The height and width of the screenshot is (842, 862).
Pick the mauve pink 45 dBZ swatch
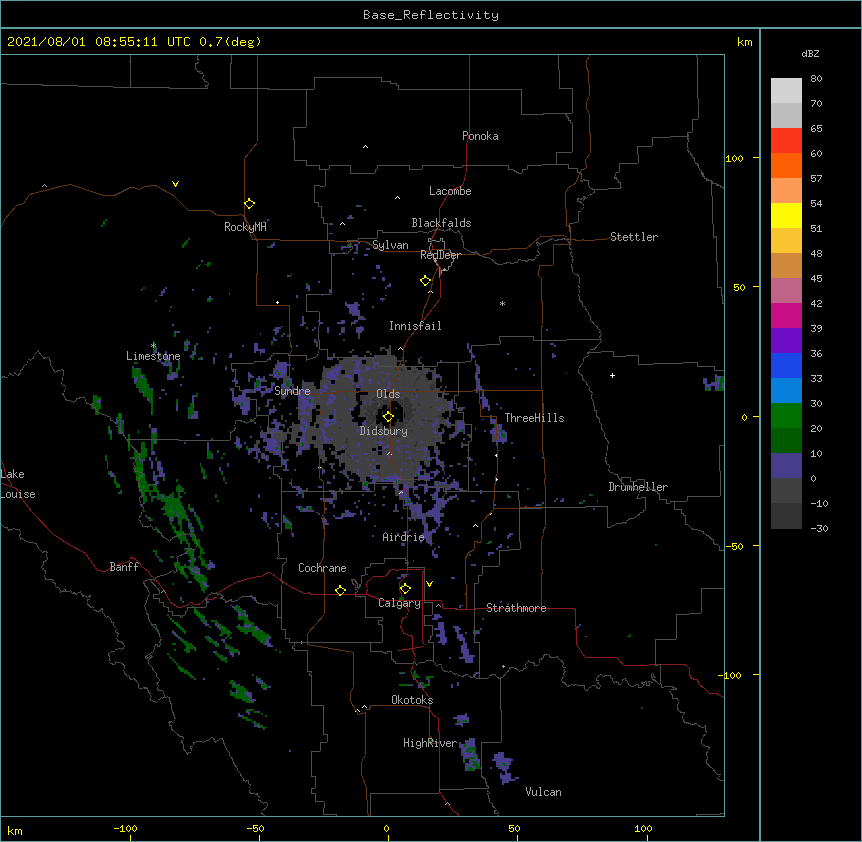786,291
